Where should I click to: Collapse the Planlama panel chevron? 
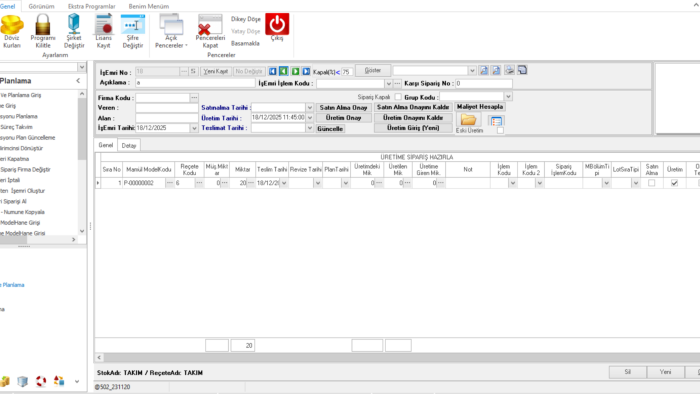pyautogui.click(x=78, y=81)
